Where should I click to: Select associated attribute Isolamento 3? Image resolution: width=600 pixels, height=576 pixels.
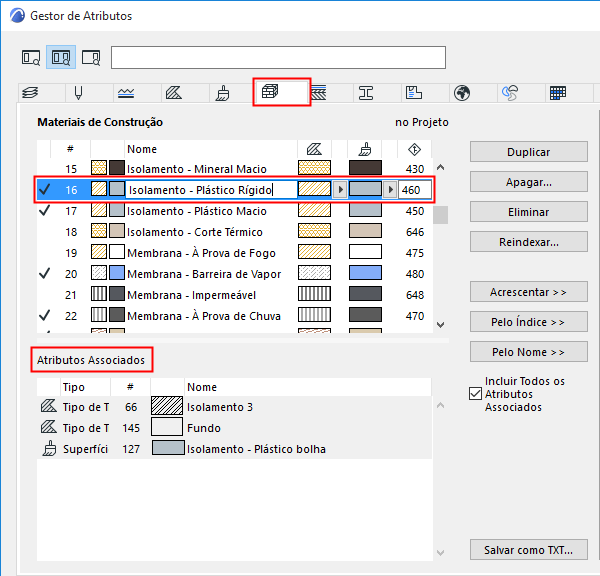[234, 407]
